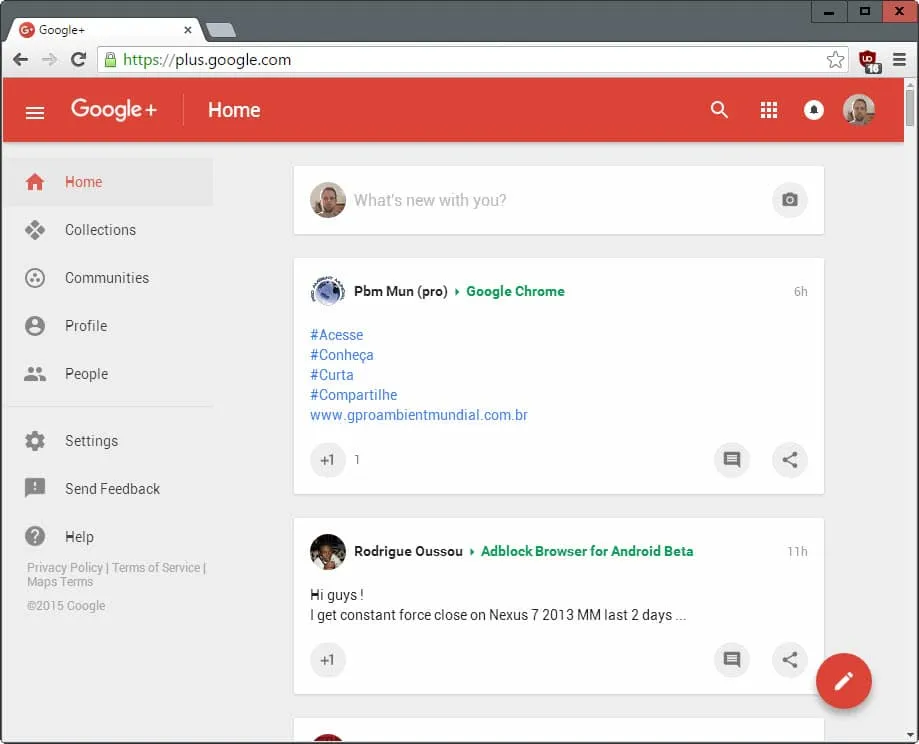Click the scrollbar down arrow
Screen dimensions: 919x744
[x=908, y=736]
